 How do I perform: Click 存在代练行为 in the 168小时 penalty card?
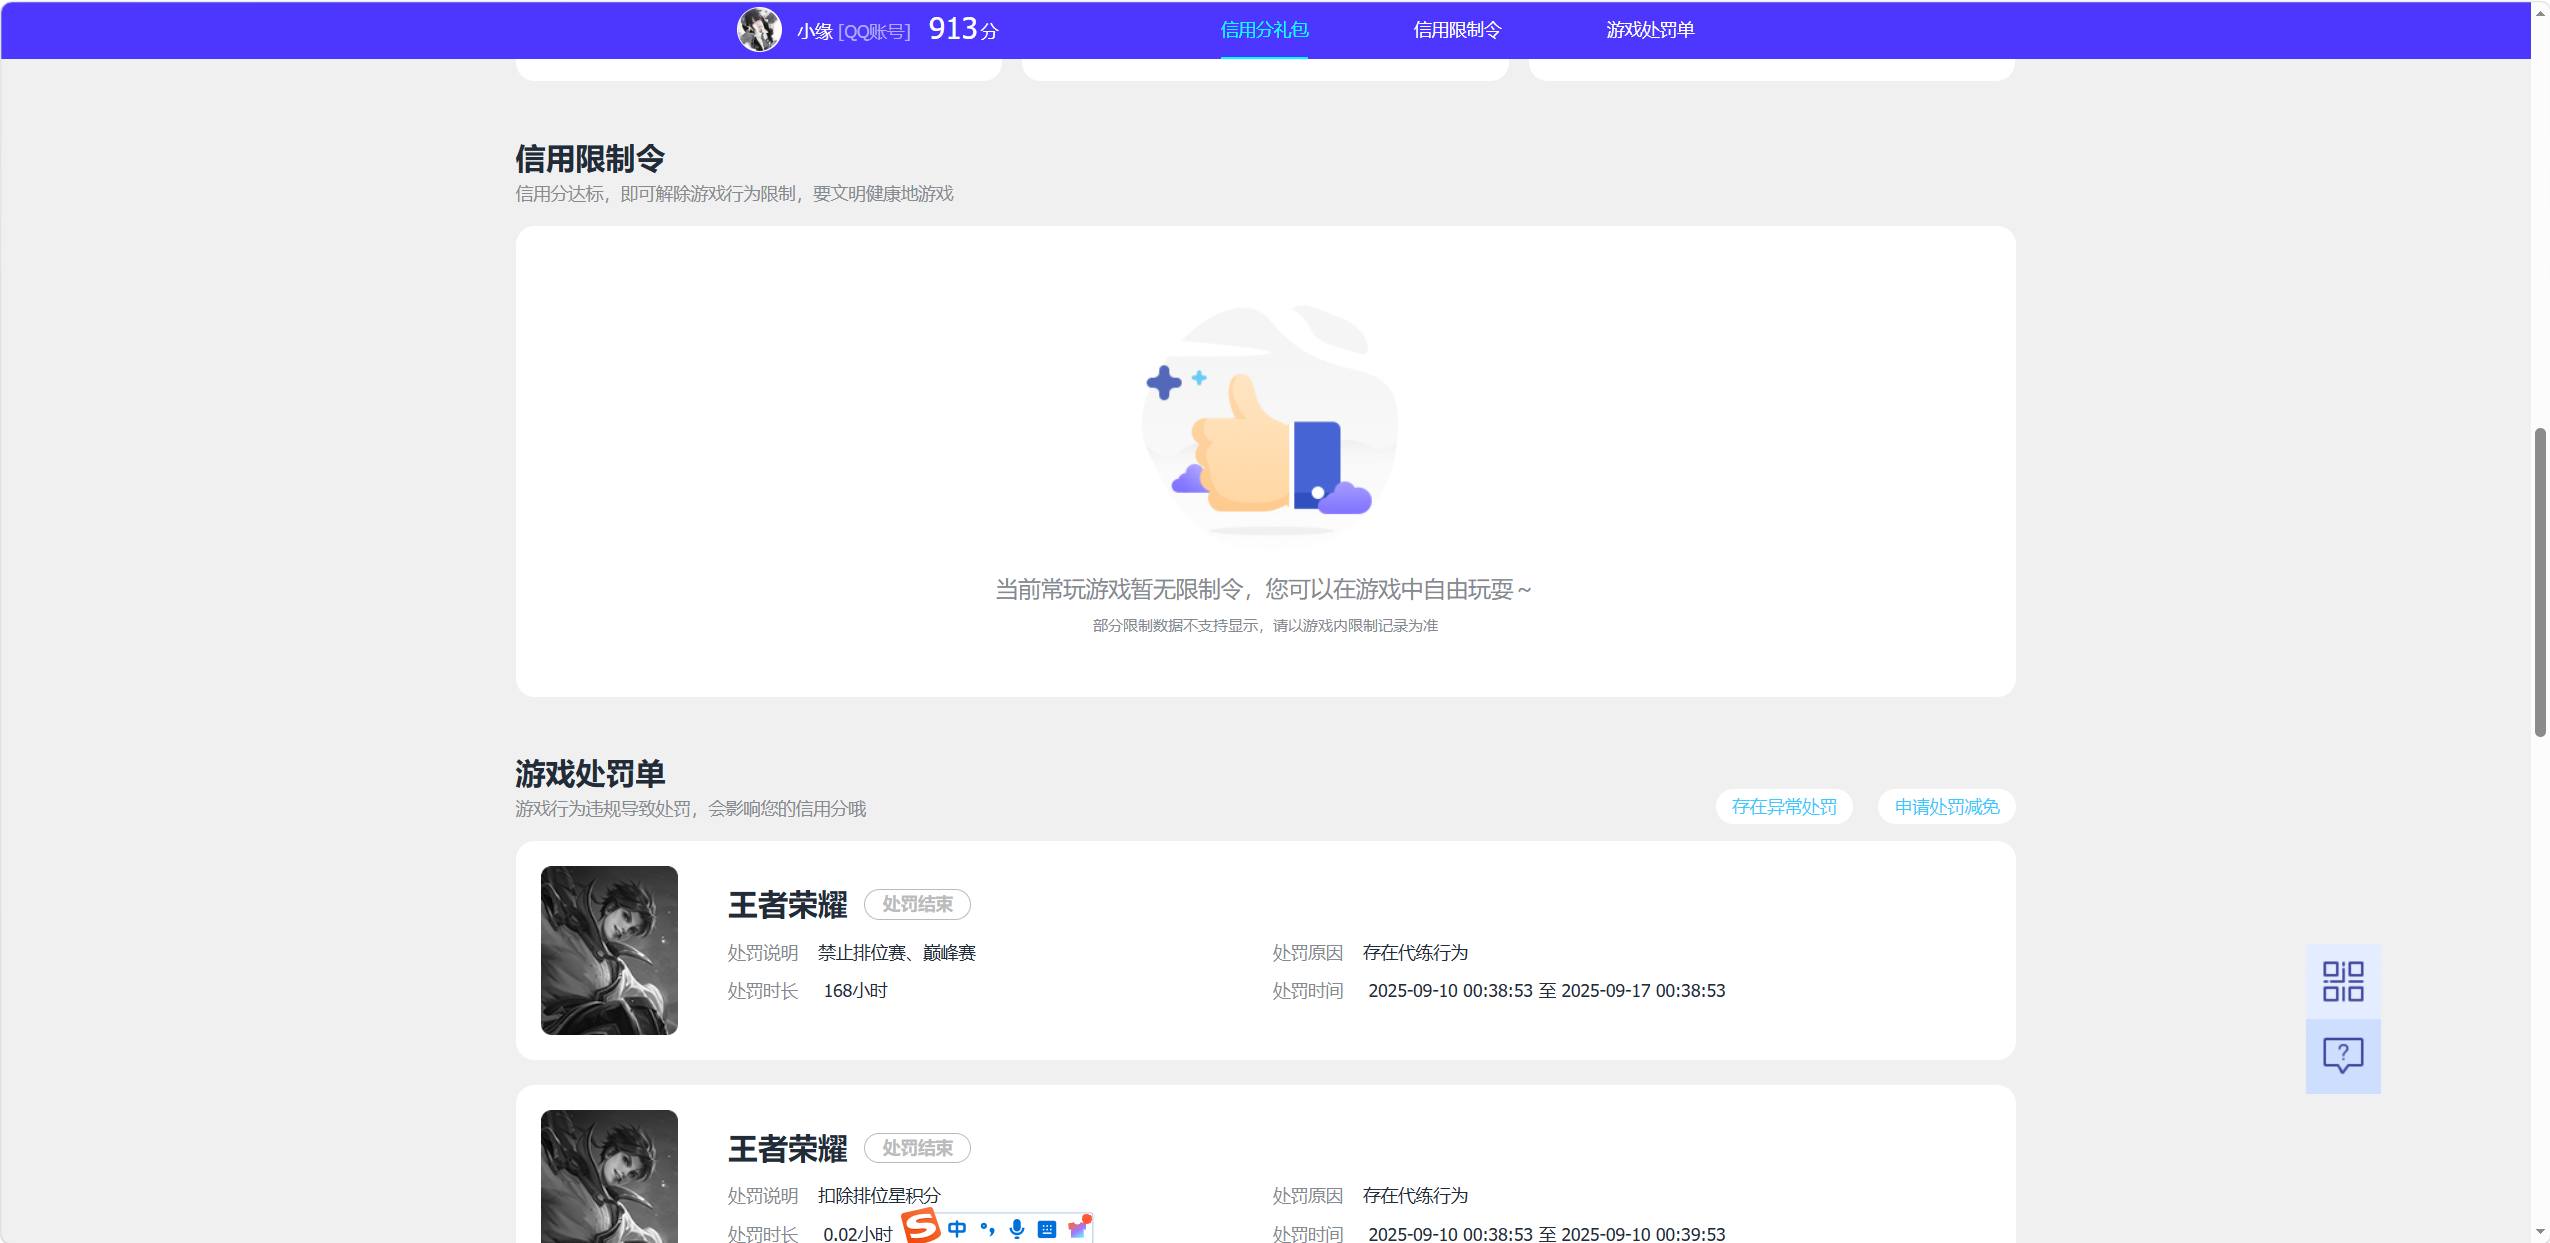1415,953
